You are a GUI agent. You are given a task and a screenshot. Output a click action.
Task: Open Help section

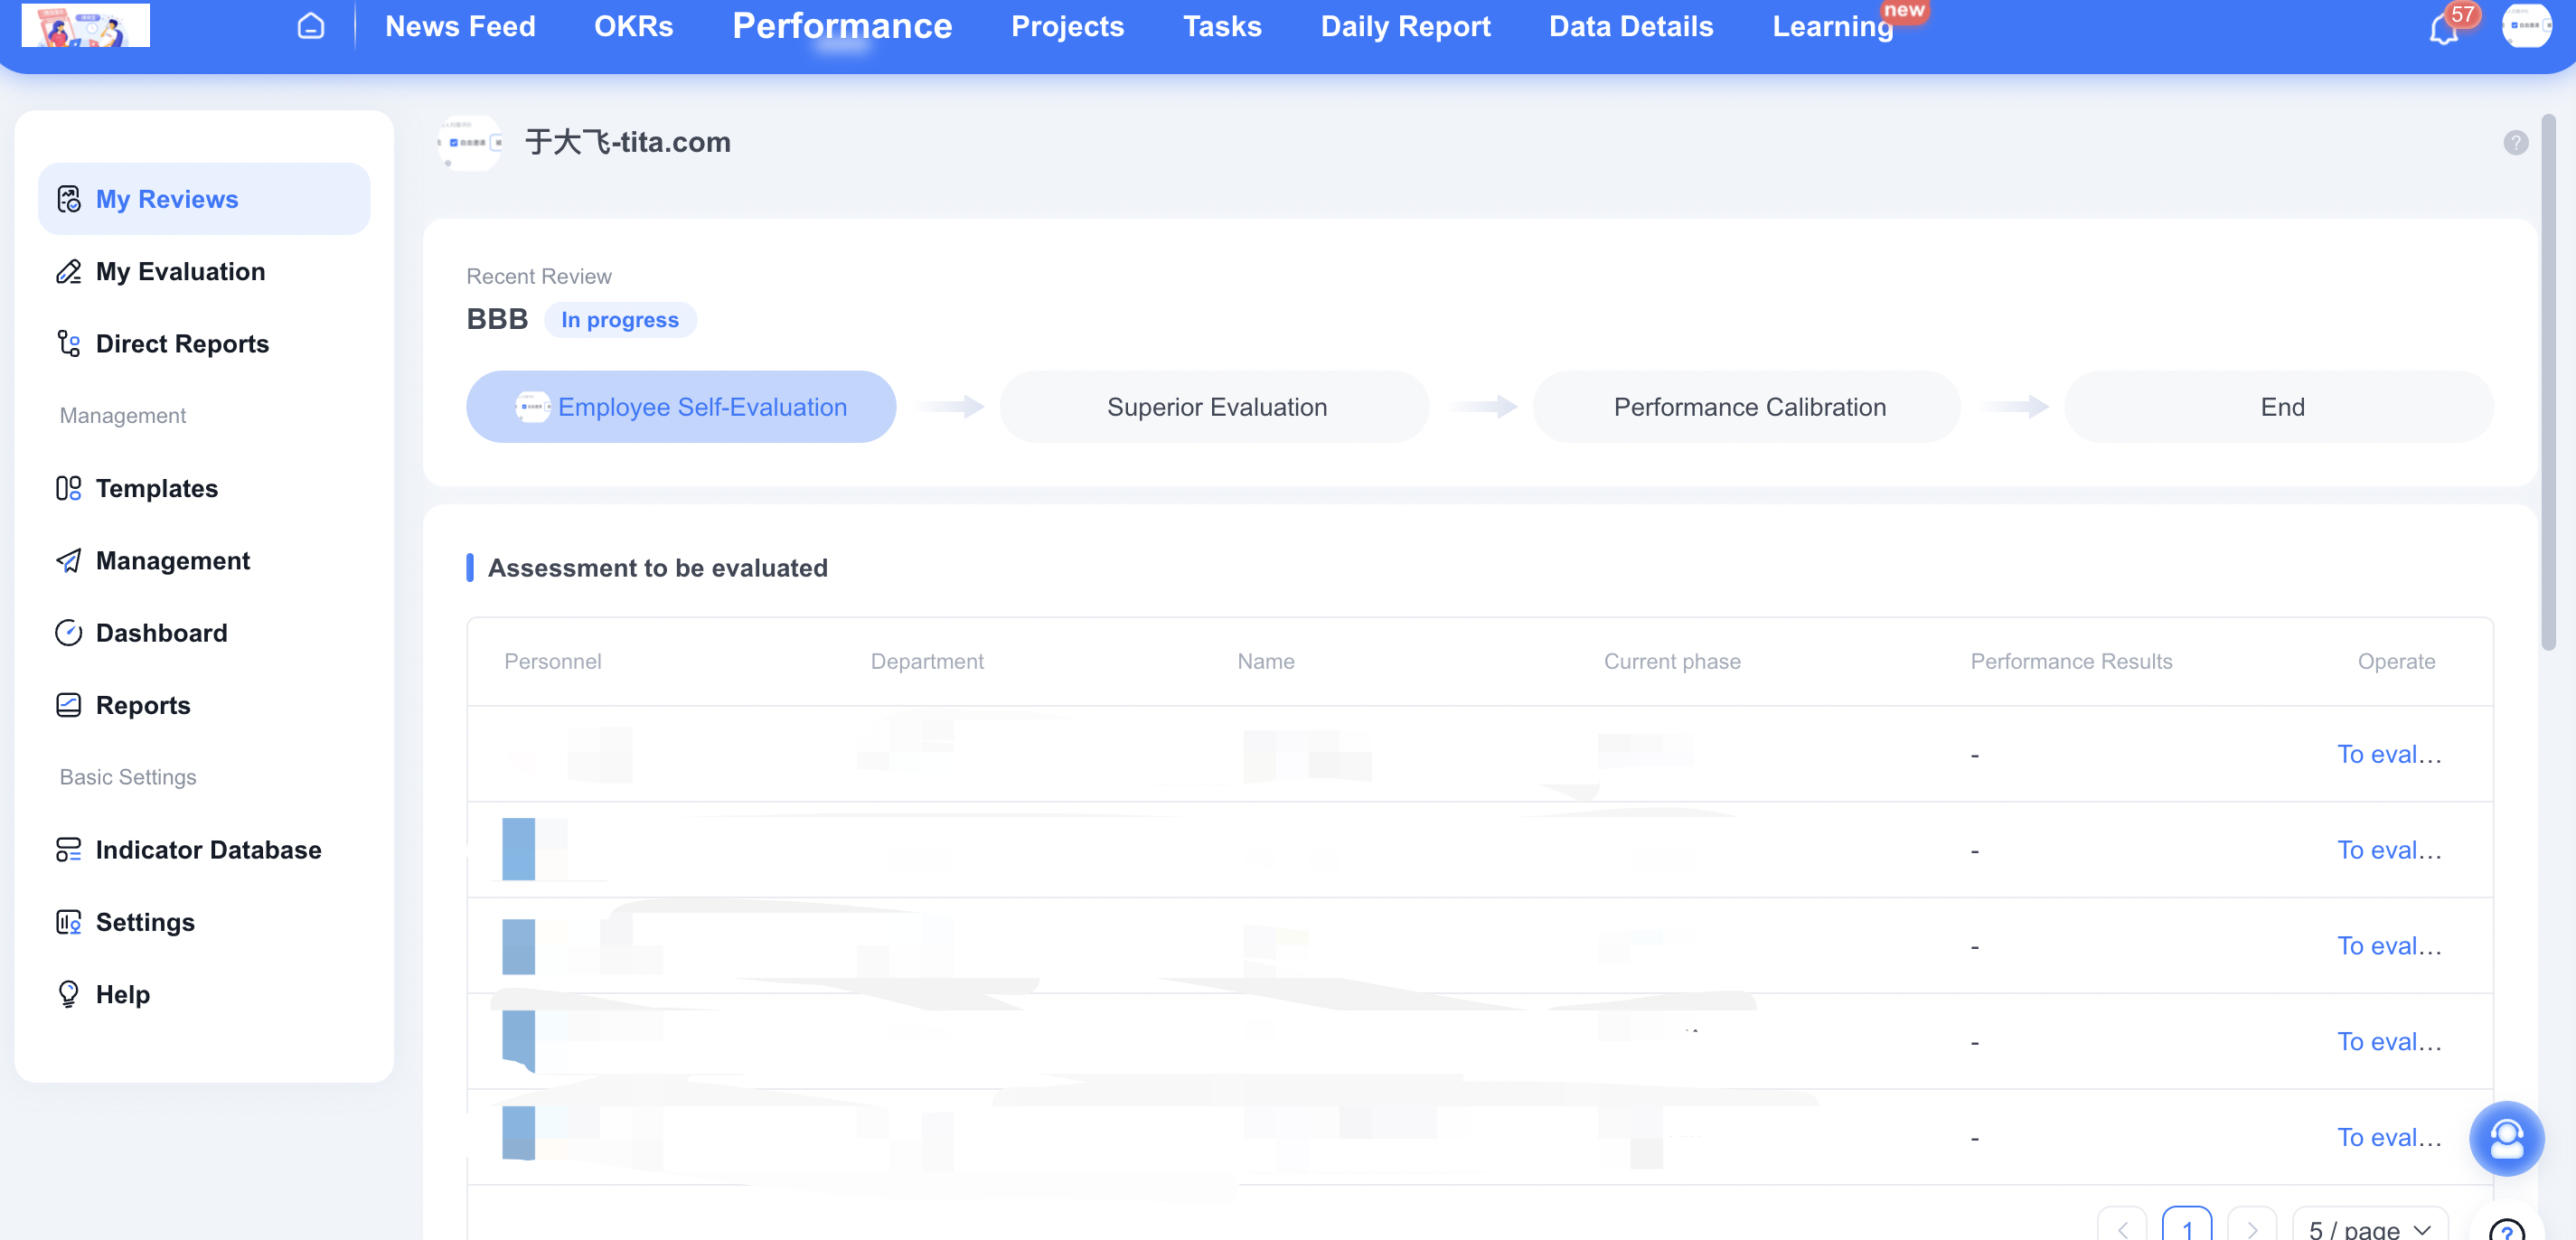tap(123, 993)
